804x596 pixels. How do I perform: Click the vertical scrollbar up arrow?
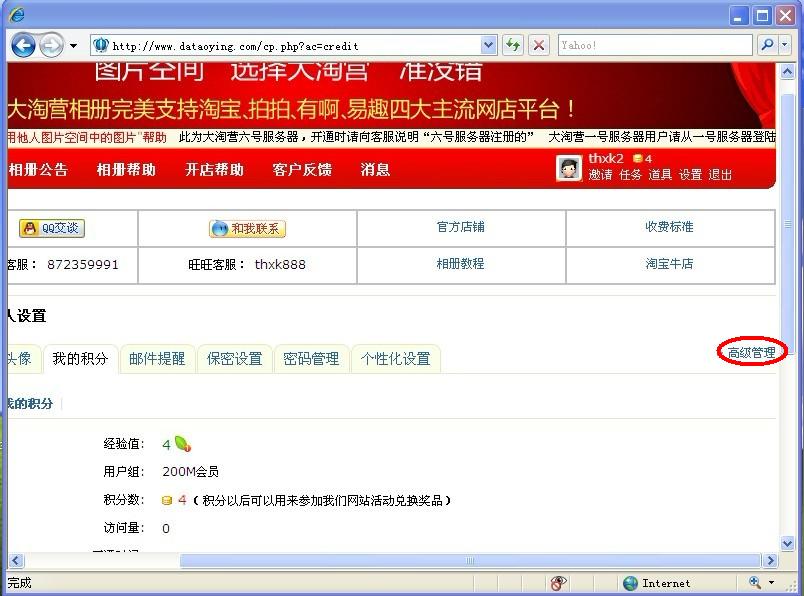pyautogui.click(x=787, y=72)
